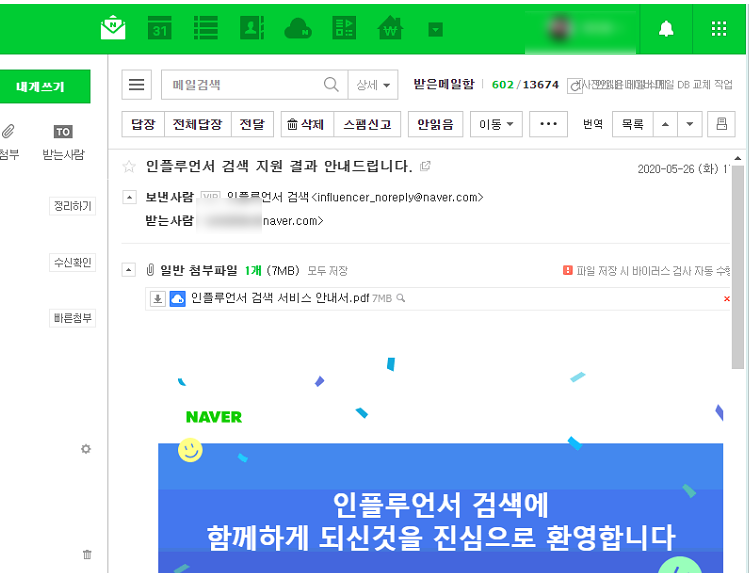
Task: Open the 첨부 paperclip filter
Action: [x=9, y=131]
